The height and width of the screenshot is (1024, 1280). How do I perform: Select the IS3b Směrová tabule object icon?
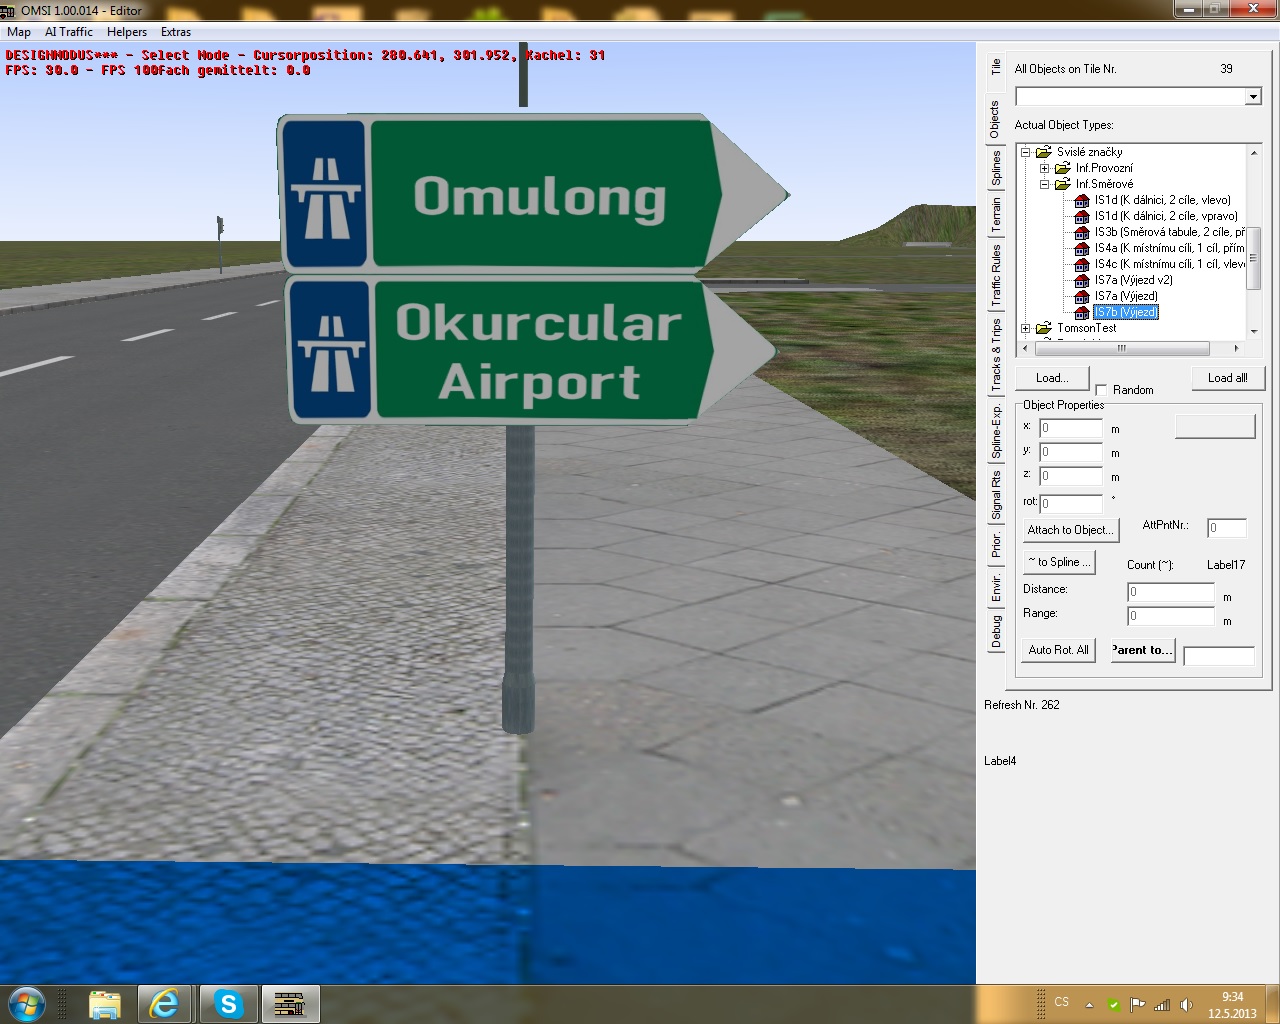(1081, 232)
